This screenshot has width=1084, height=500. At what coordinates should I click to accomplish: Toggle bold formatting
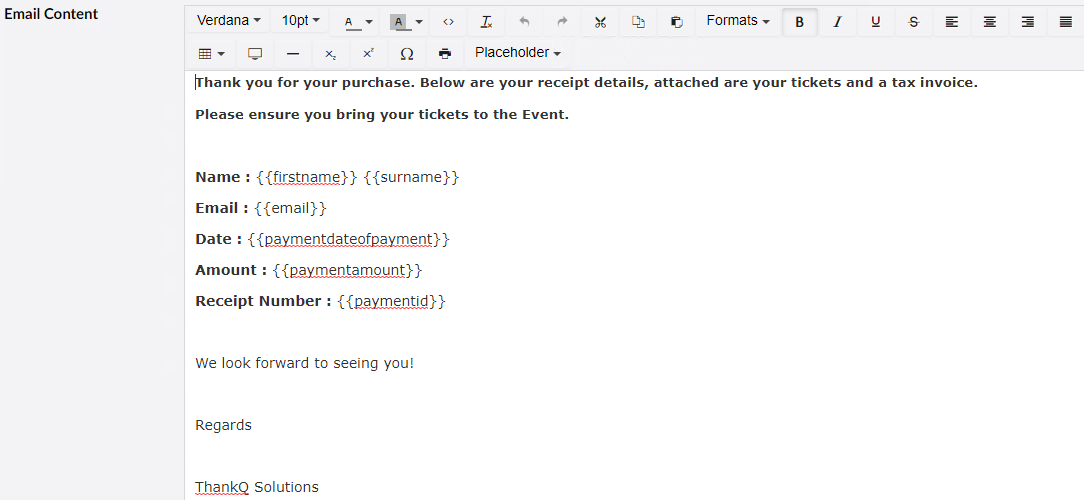point(799,22)
